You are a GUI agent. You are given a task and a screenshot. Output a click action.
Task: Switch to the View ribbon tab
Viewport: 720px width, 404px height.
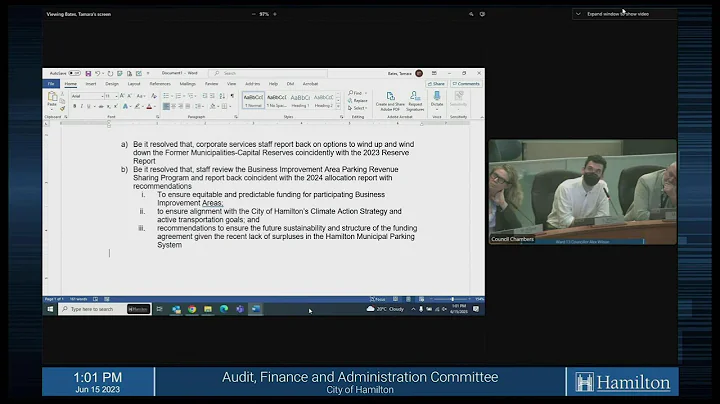coord(231,84)
